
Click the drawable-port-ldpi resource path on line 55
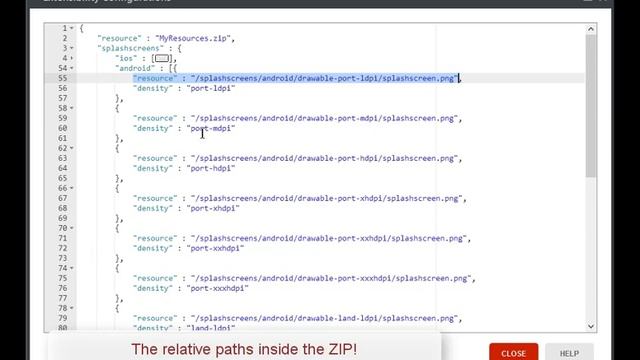click(x=324, y=78)
